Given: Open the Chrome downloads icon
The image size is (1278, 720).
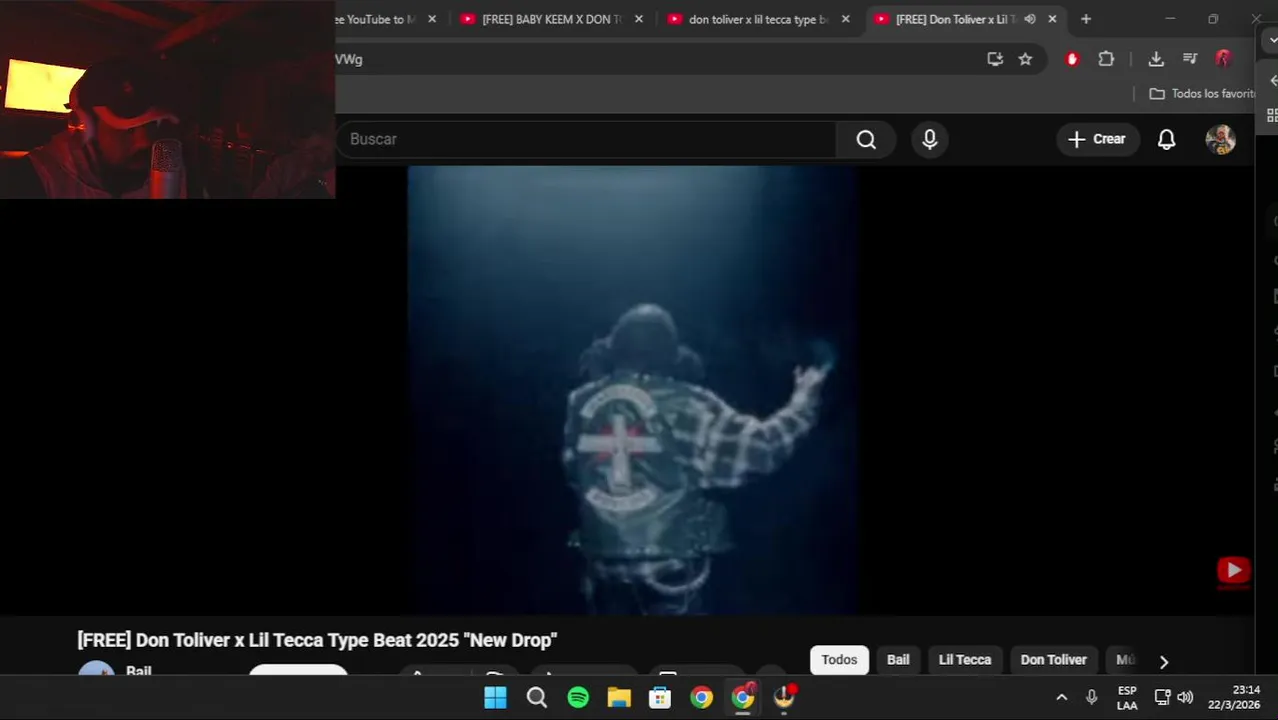Looking at the screenshot, I should pyautogui.click(x=1156, y=59).
